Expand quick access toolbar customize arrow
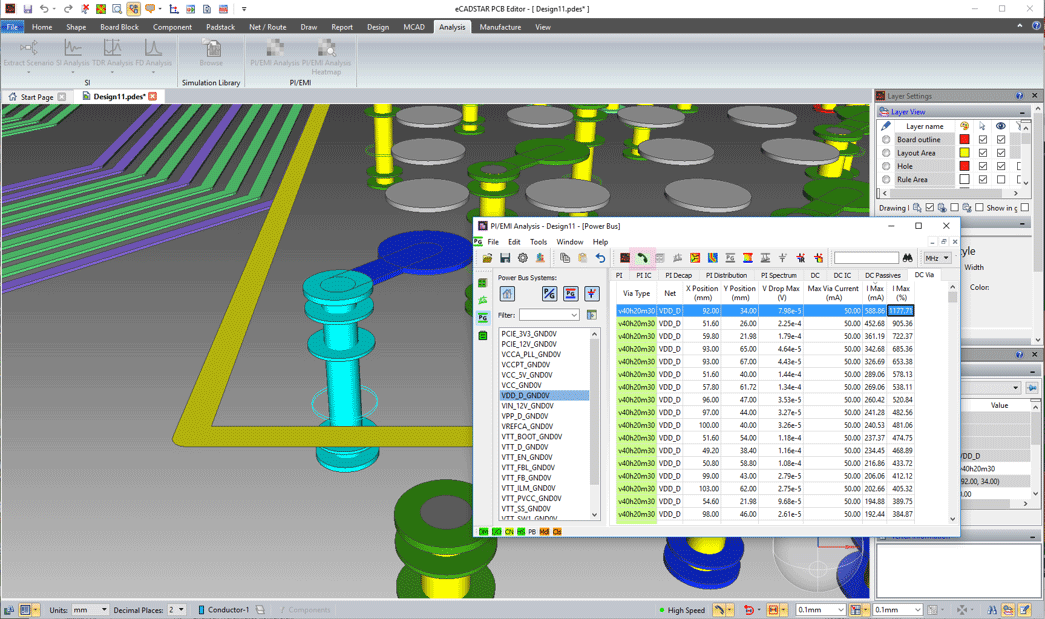 [x=244, y=9]
